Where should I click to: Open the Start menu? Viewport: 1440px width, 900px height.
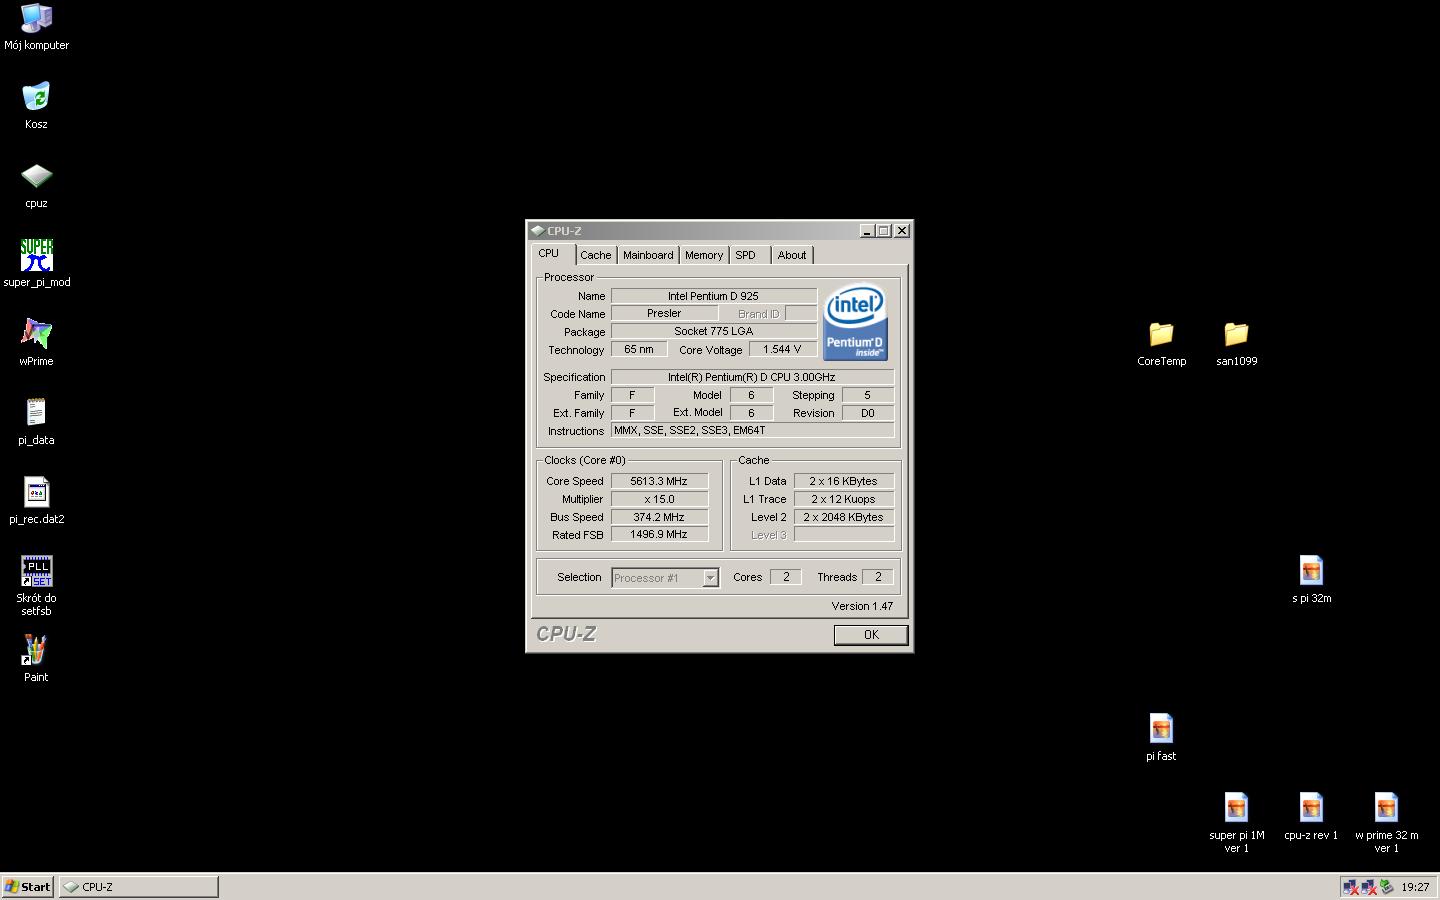click(28, 887)
